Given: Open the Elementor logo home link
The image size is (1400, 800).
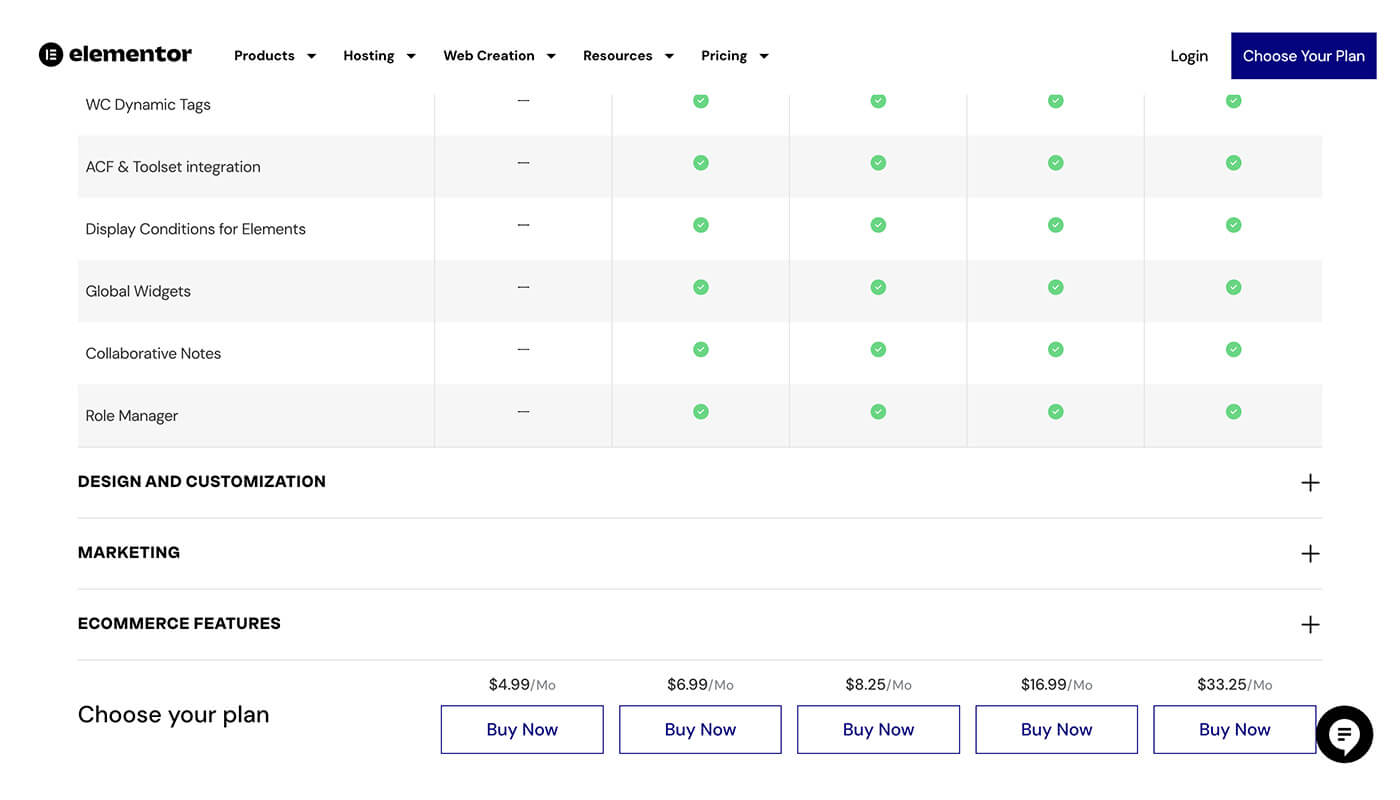Looking at the screenshot, I should point(115,55).
